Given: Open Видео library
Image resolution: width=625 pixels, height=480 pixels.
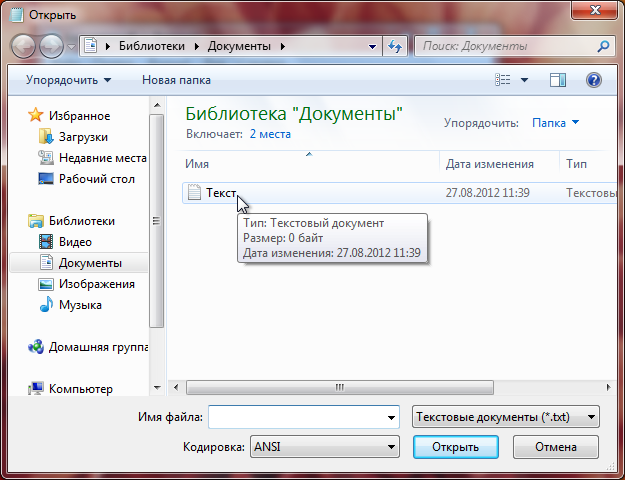Looking at the screenshot, I should [75, 242].
